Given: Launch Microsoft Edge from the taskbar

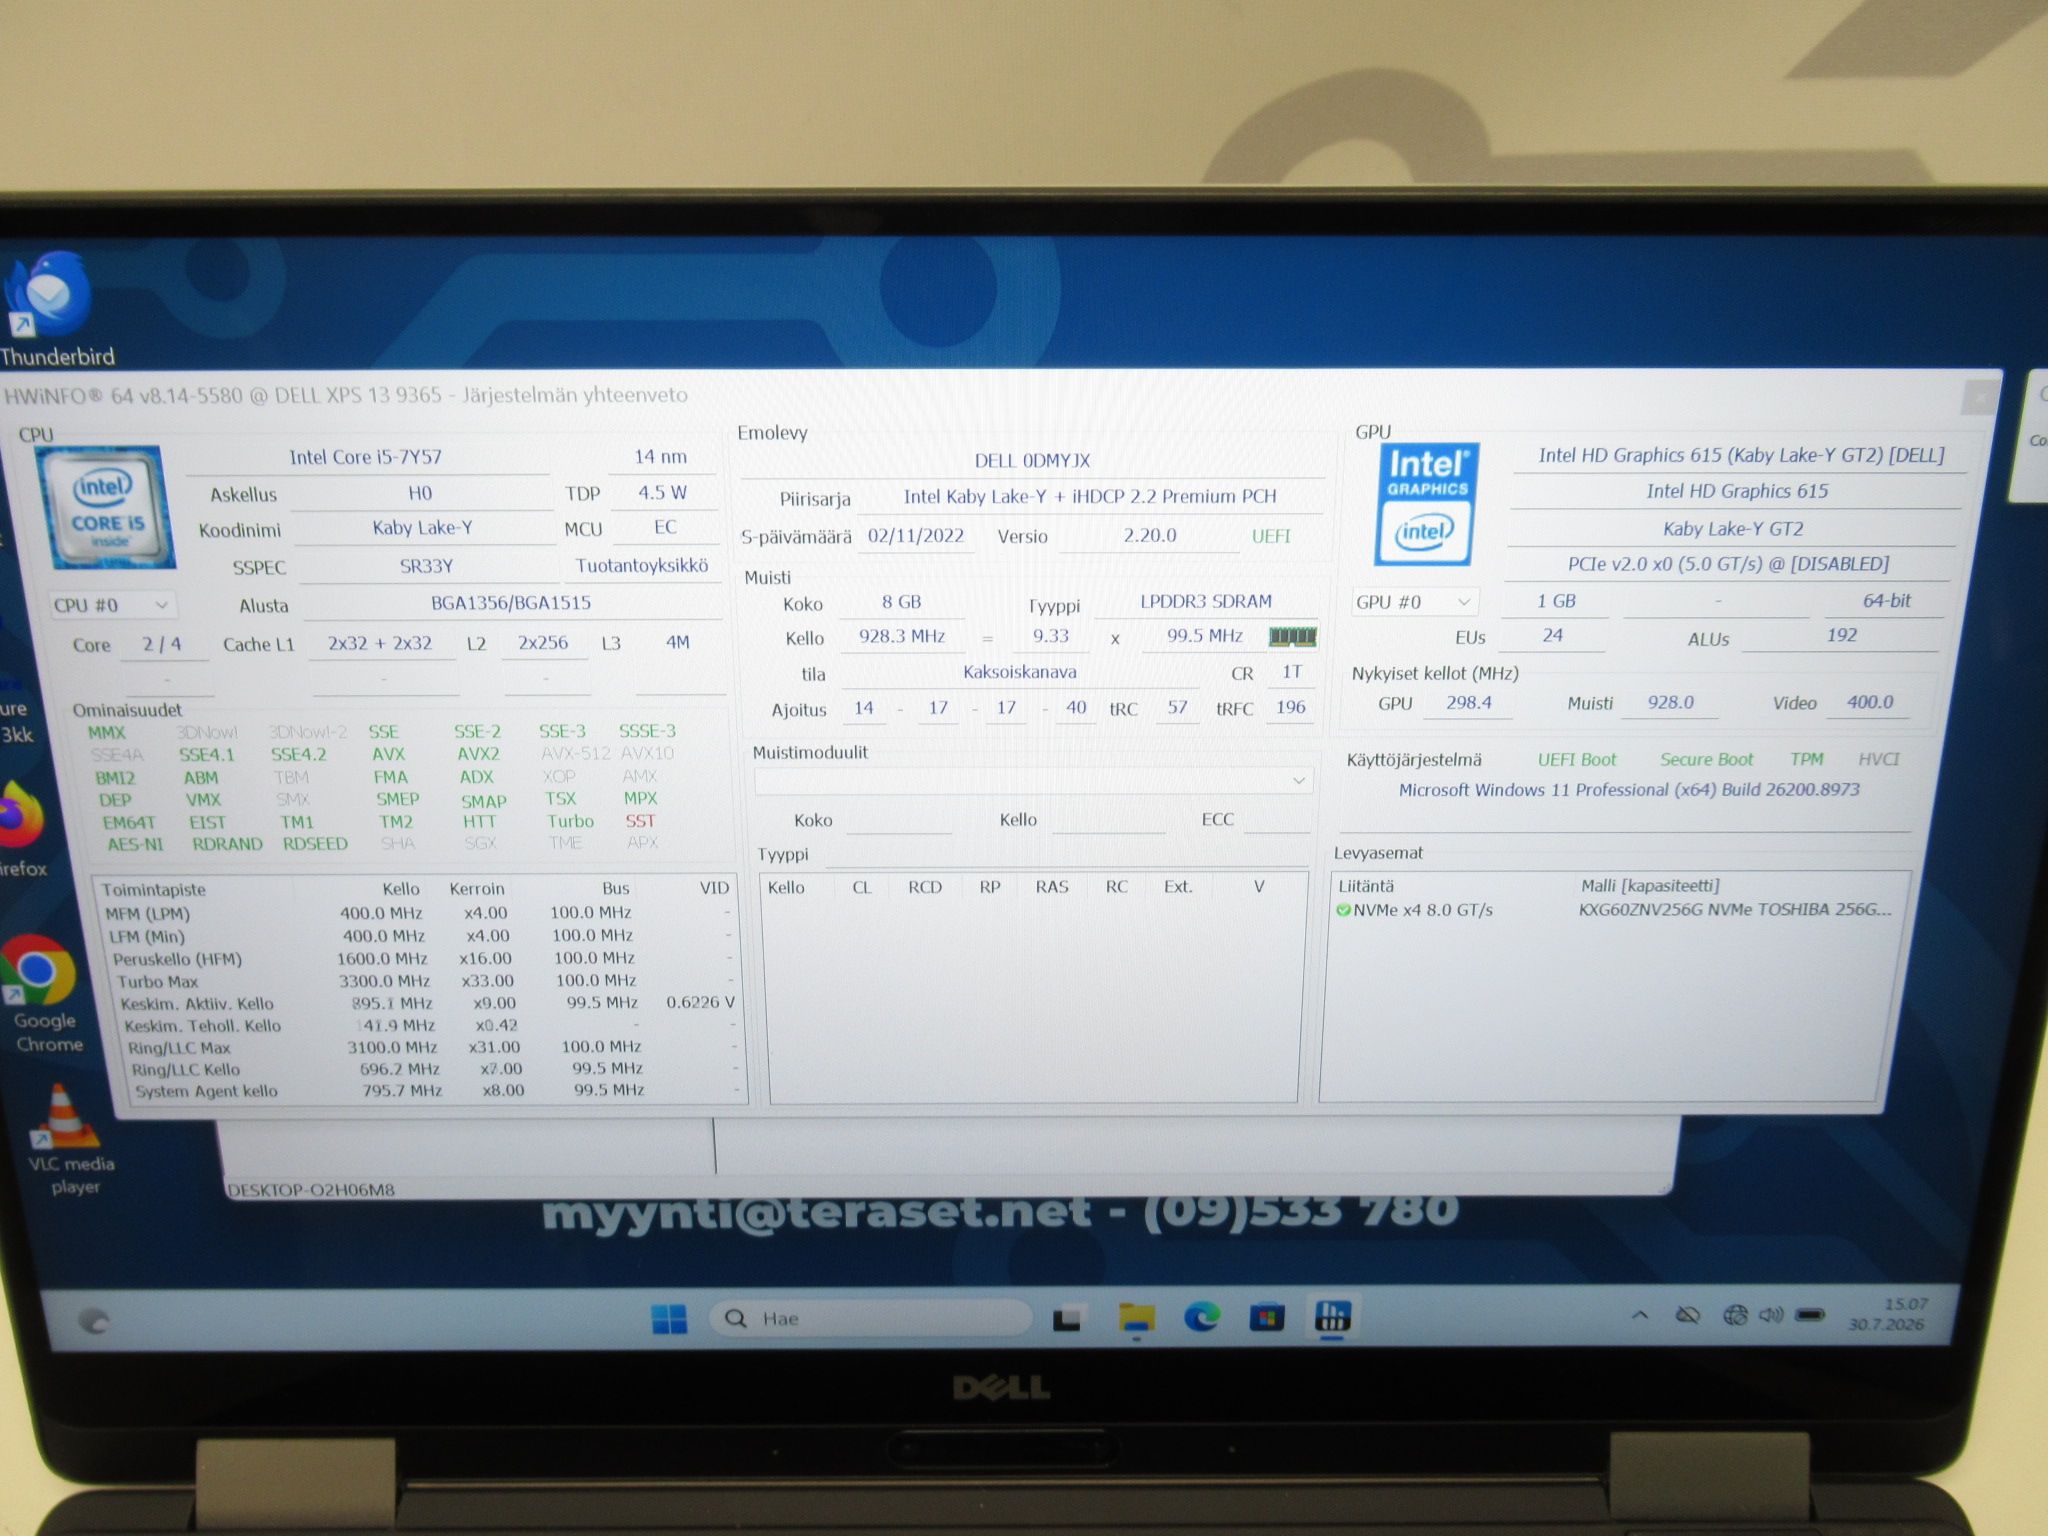Looking at the screenshot, I should [x=1201, y=1317].
